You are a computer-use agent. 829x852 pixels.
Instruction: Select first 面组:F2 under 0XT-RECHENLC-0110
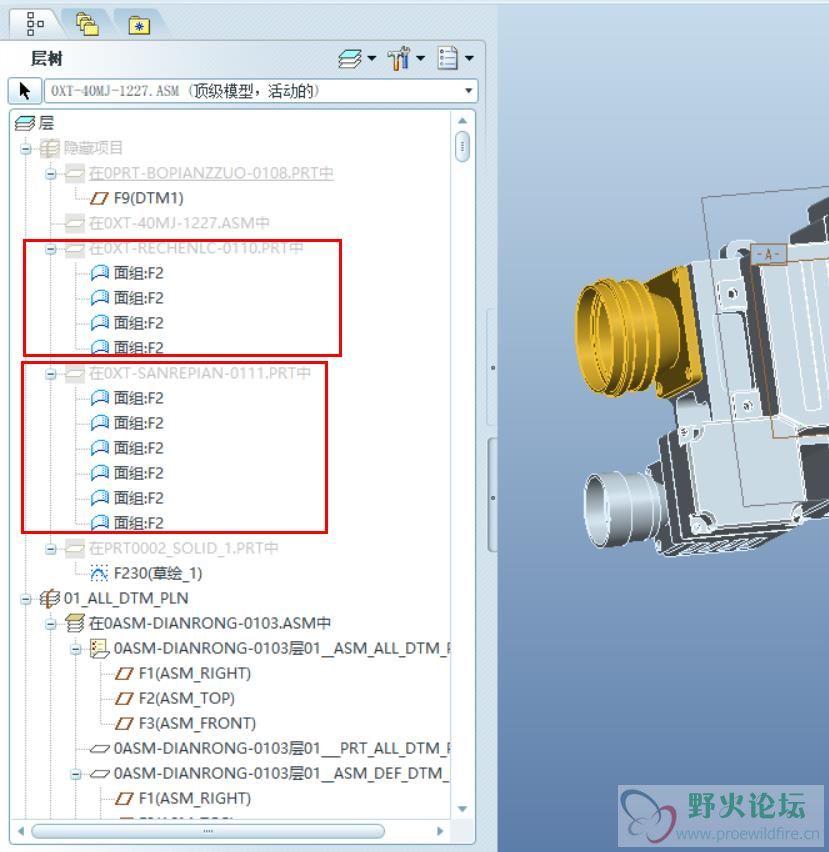[x=139, y=273]
